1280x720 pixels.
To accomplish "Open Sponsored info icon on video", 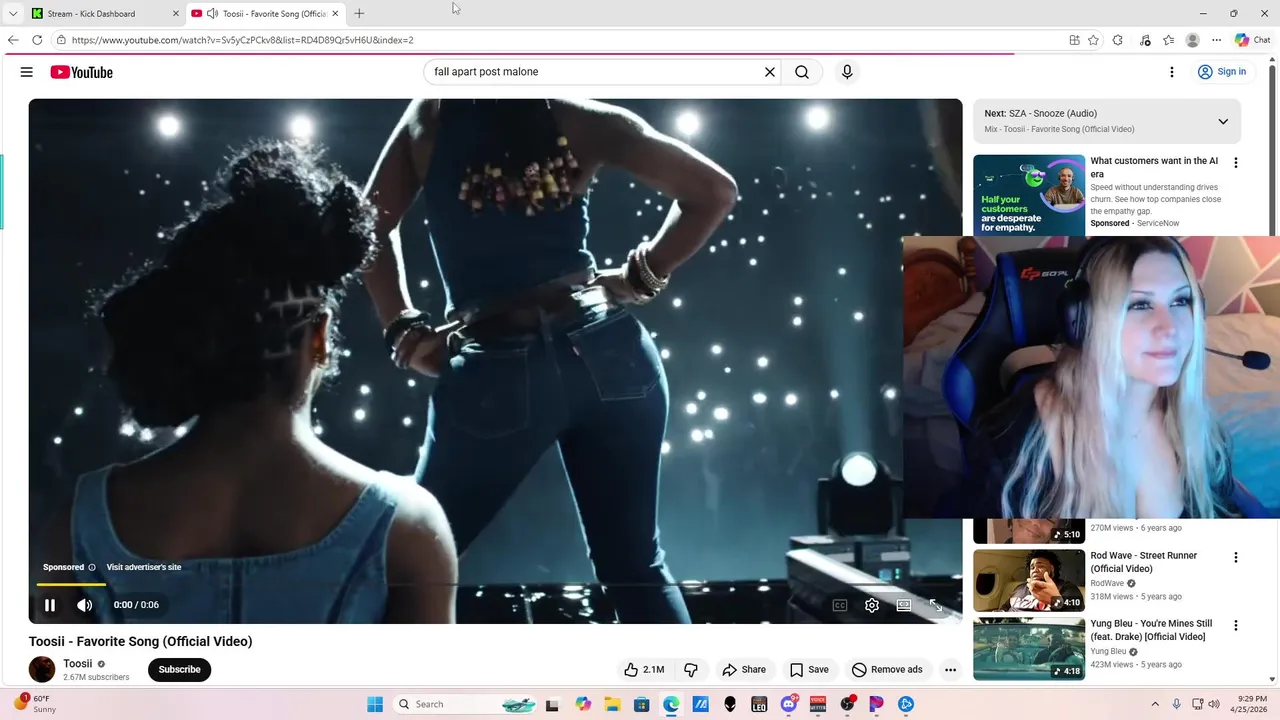I will pos(92,567).
